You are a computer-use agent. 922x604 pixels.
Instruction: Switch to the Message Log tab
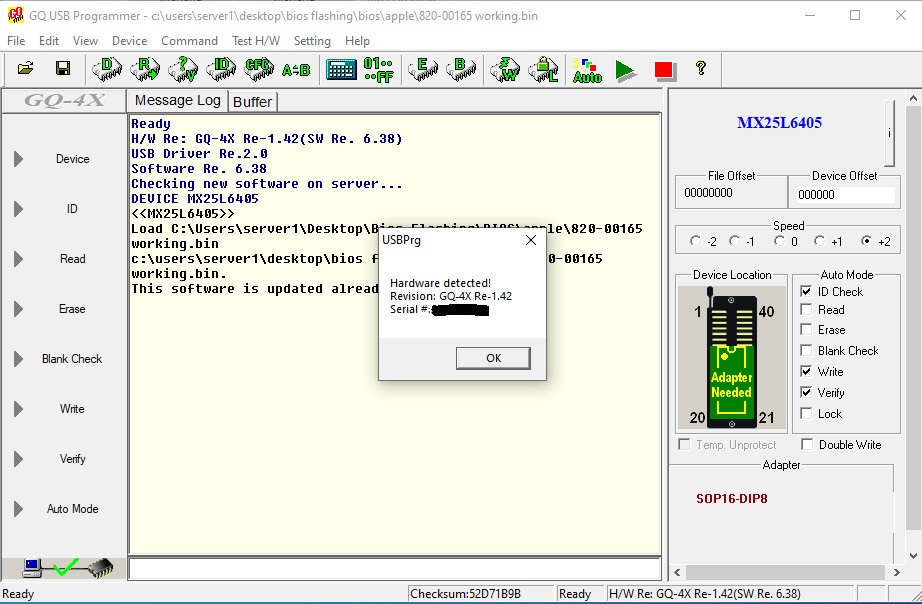(x=178, y=101)
